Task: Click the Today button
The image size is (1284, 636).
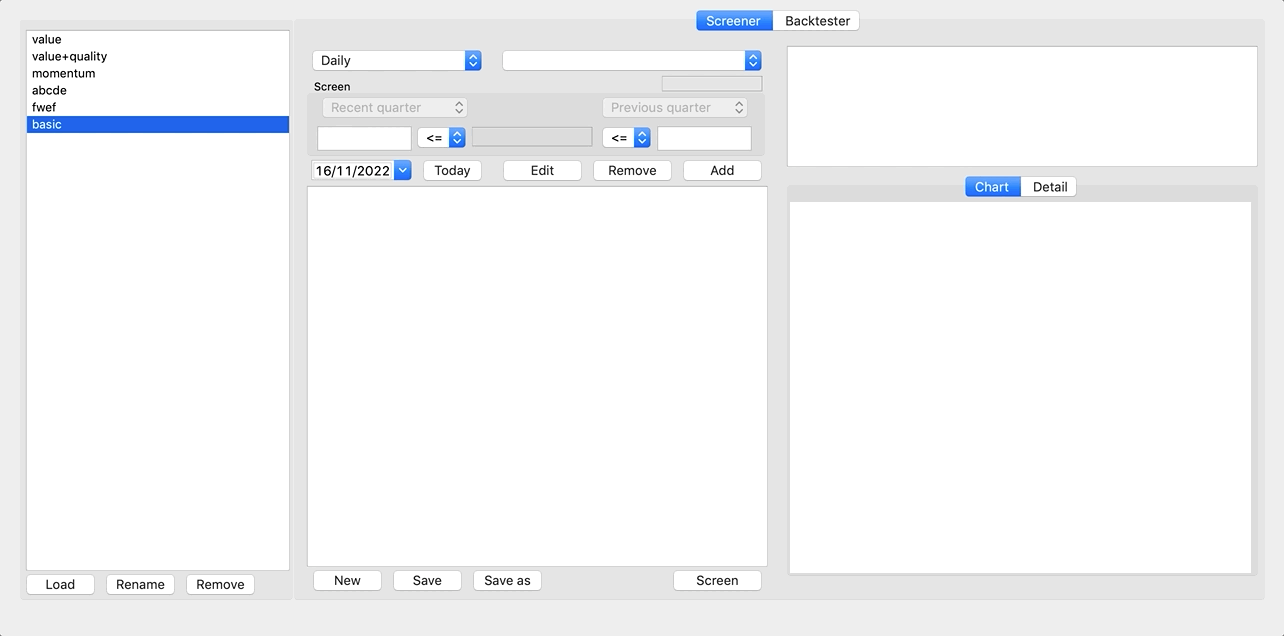Action: tap(452, 171)
